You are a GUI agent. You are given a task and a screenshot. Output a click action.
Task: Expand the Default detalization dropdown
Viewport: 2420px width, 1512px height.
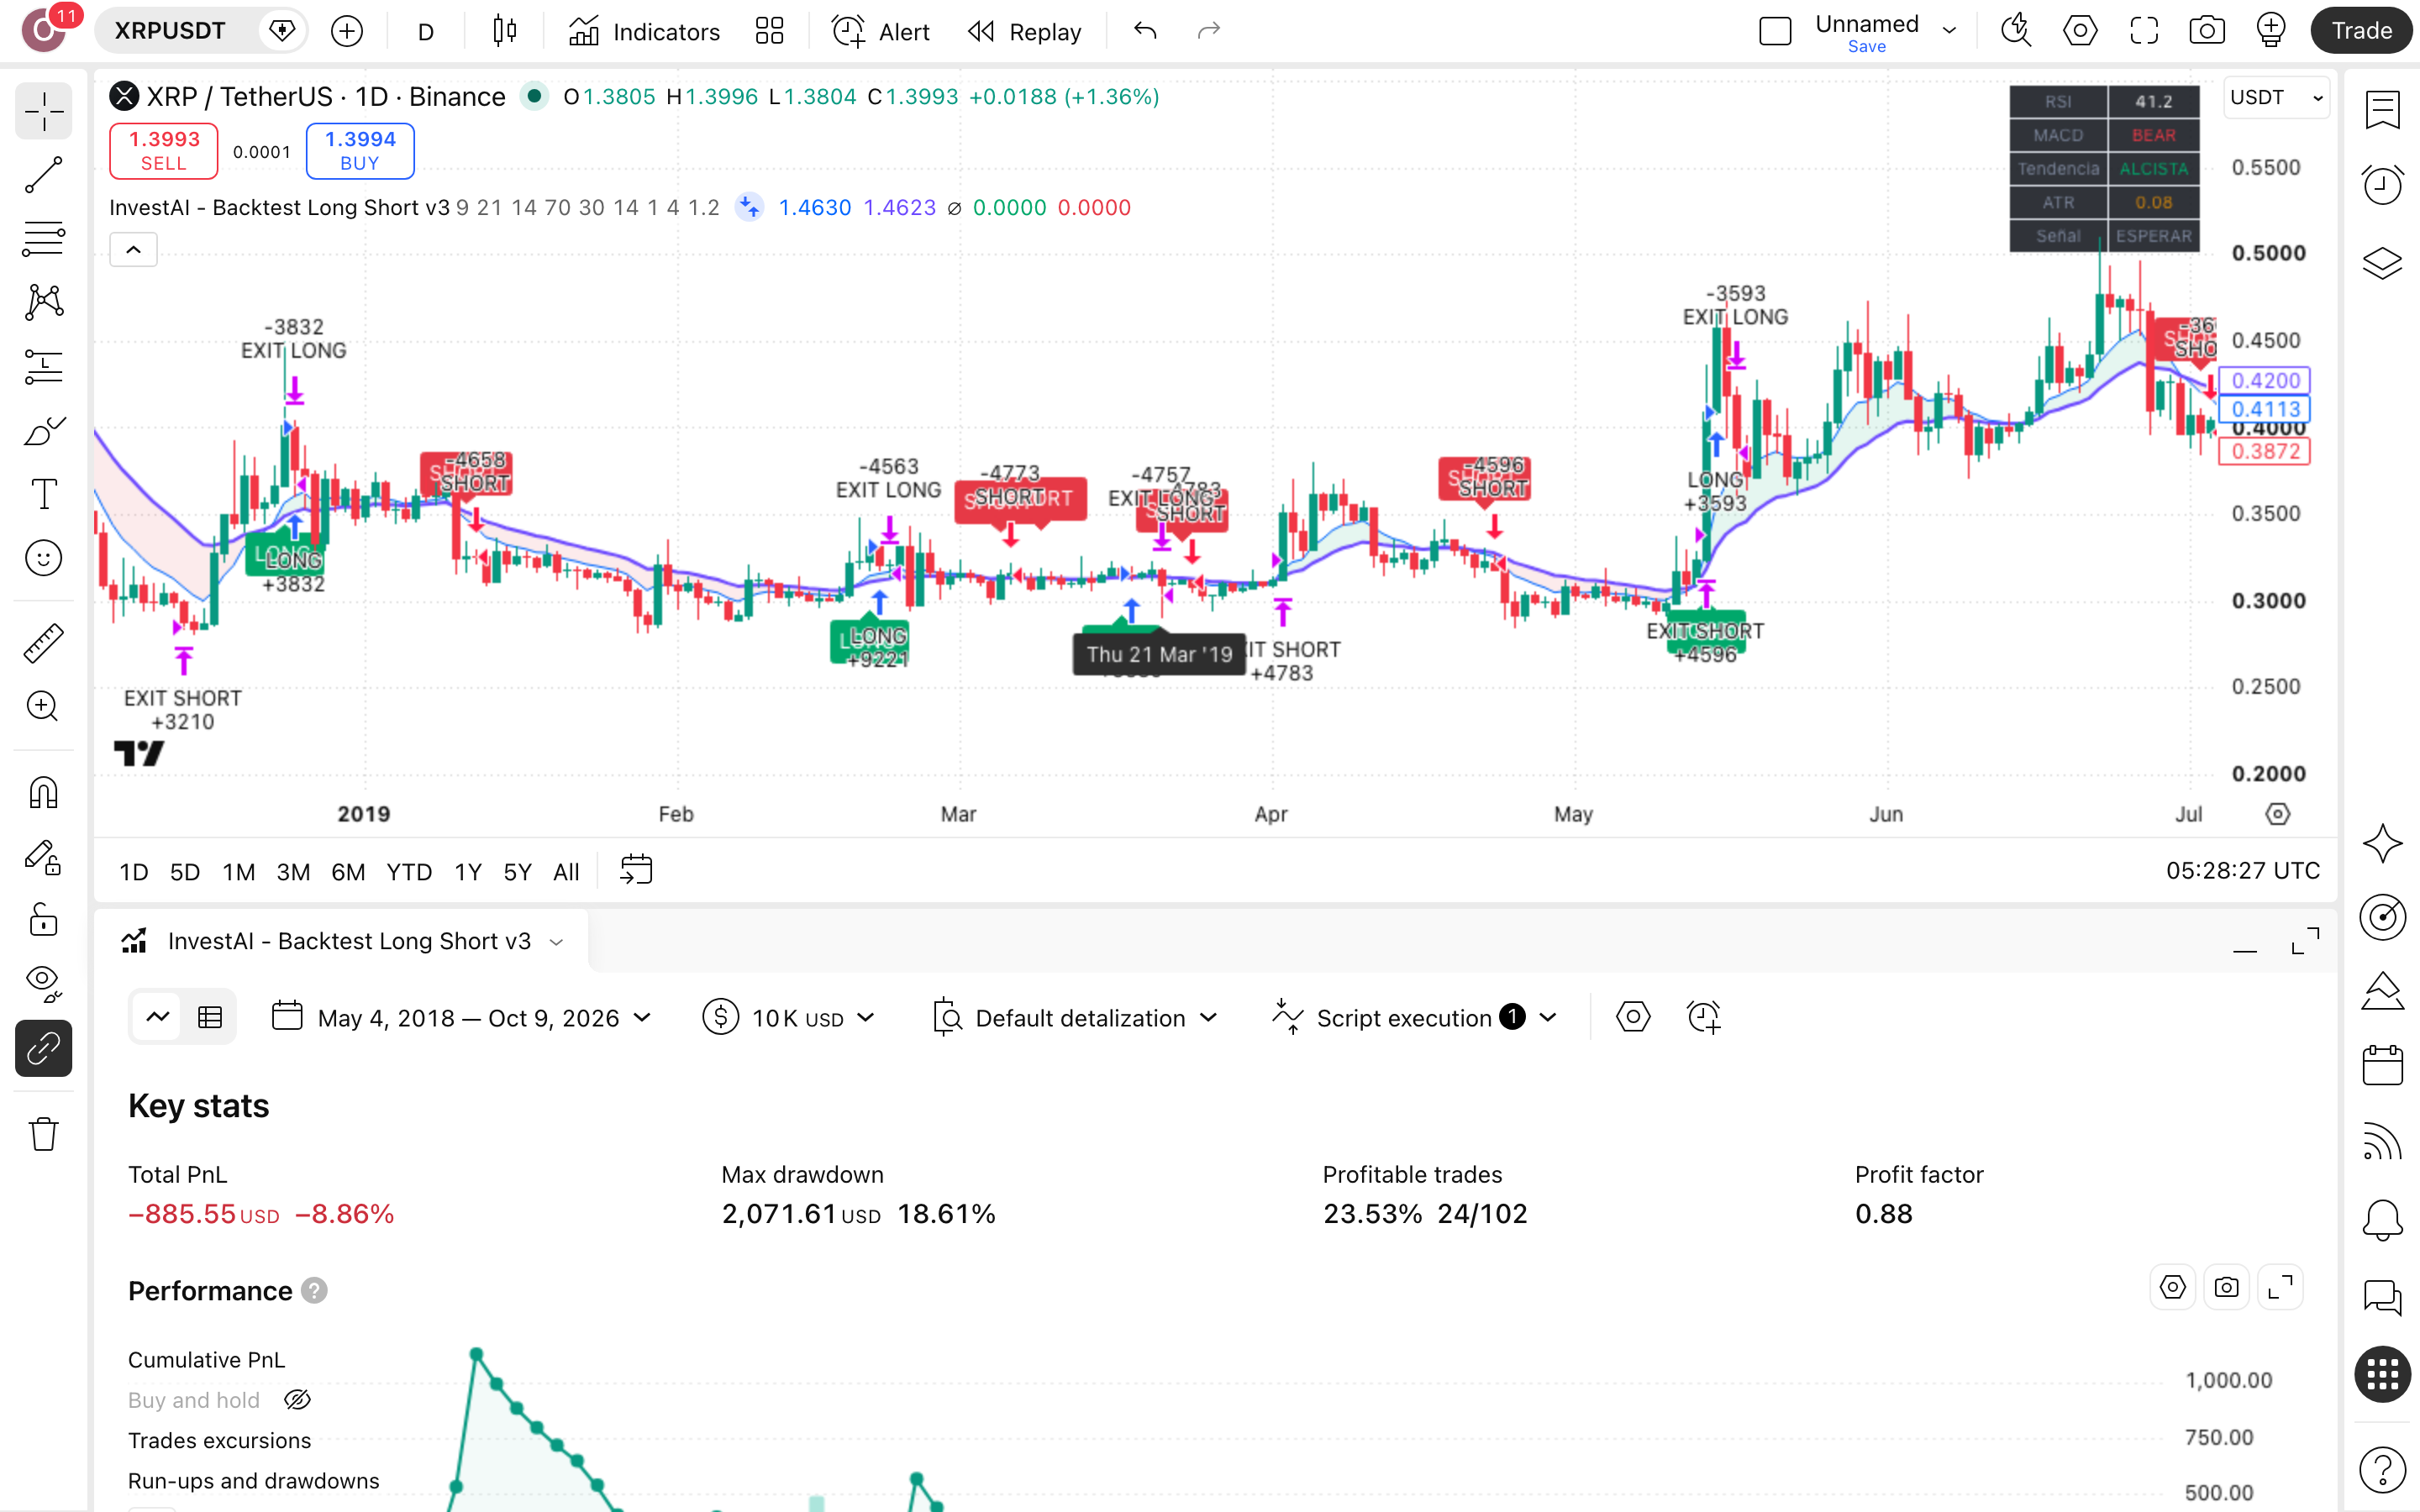pyautogui.click(x=1074, y=1018)
